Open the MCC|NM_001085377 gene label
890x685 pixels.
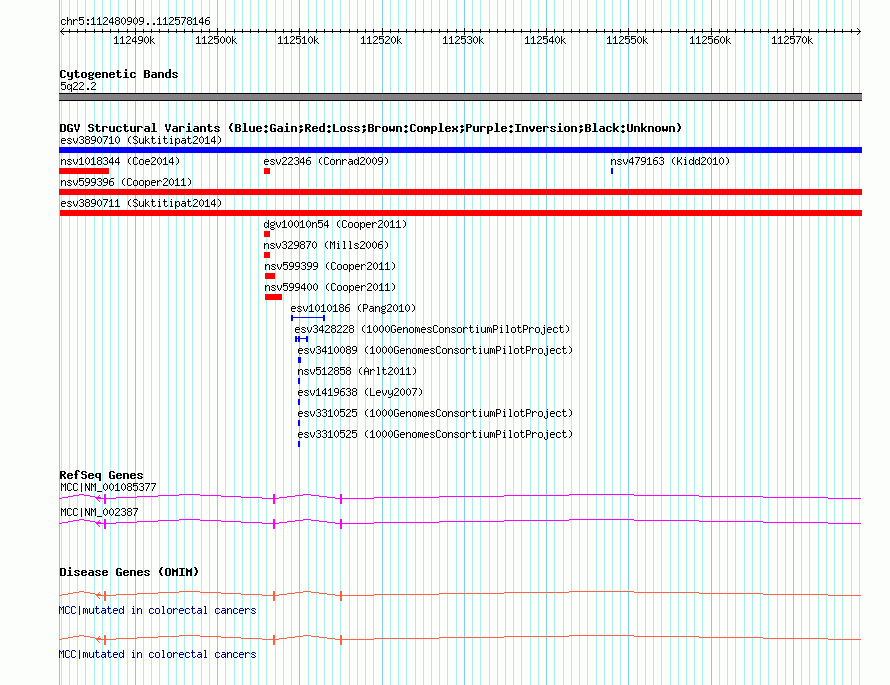pos(108,488)
